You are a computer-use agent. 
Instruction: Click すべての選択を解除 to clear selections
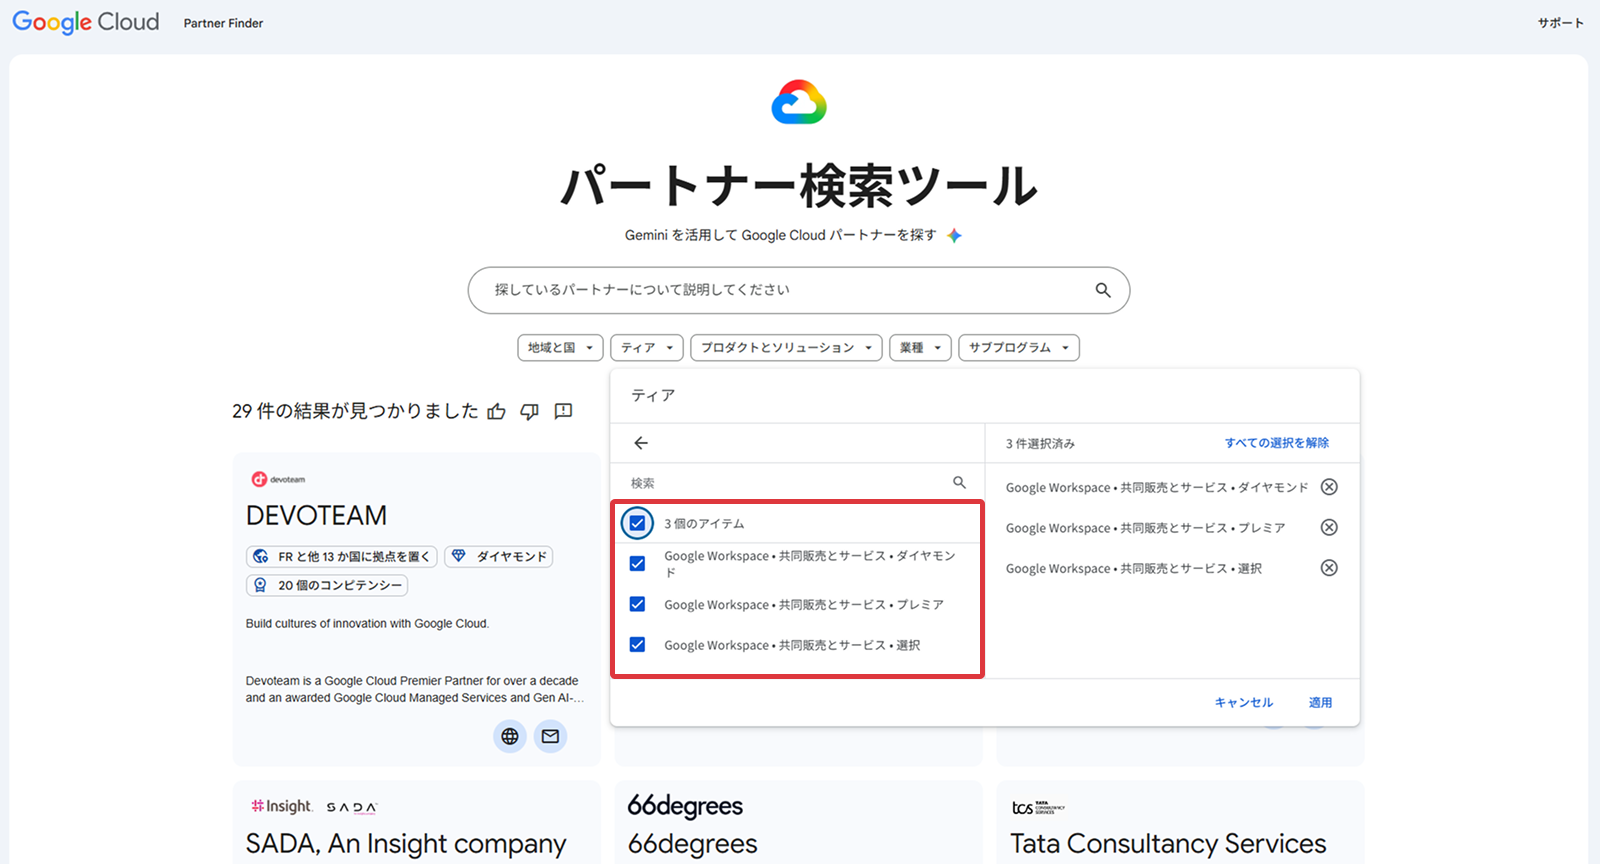[1277, 443]
